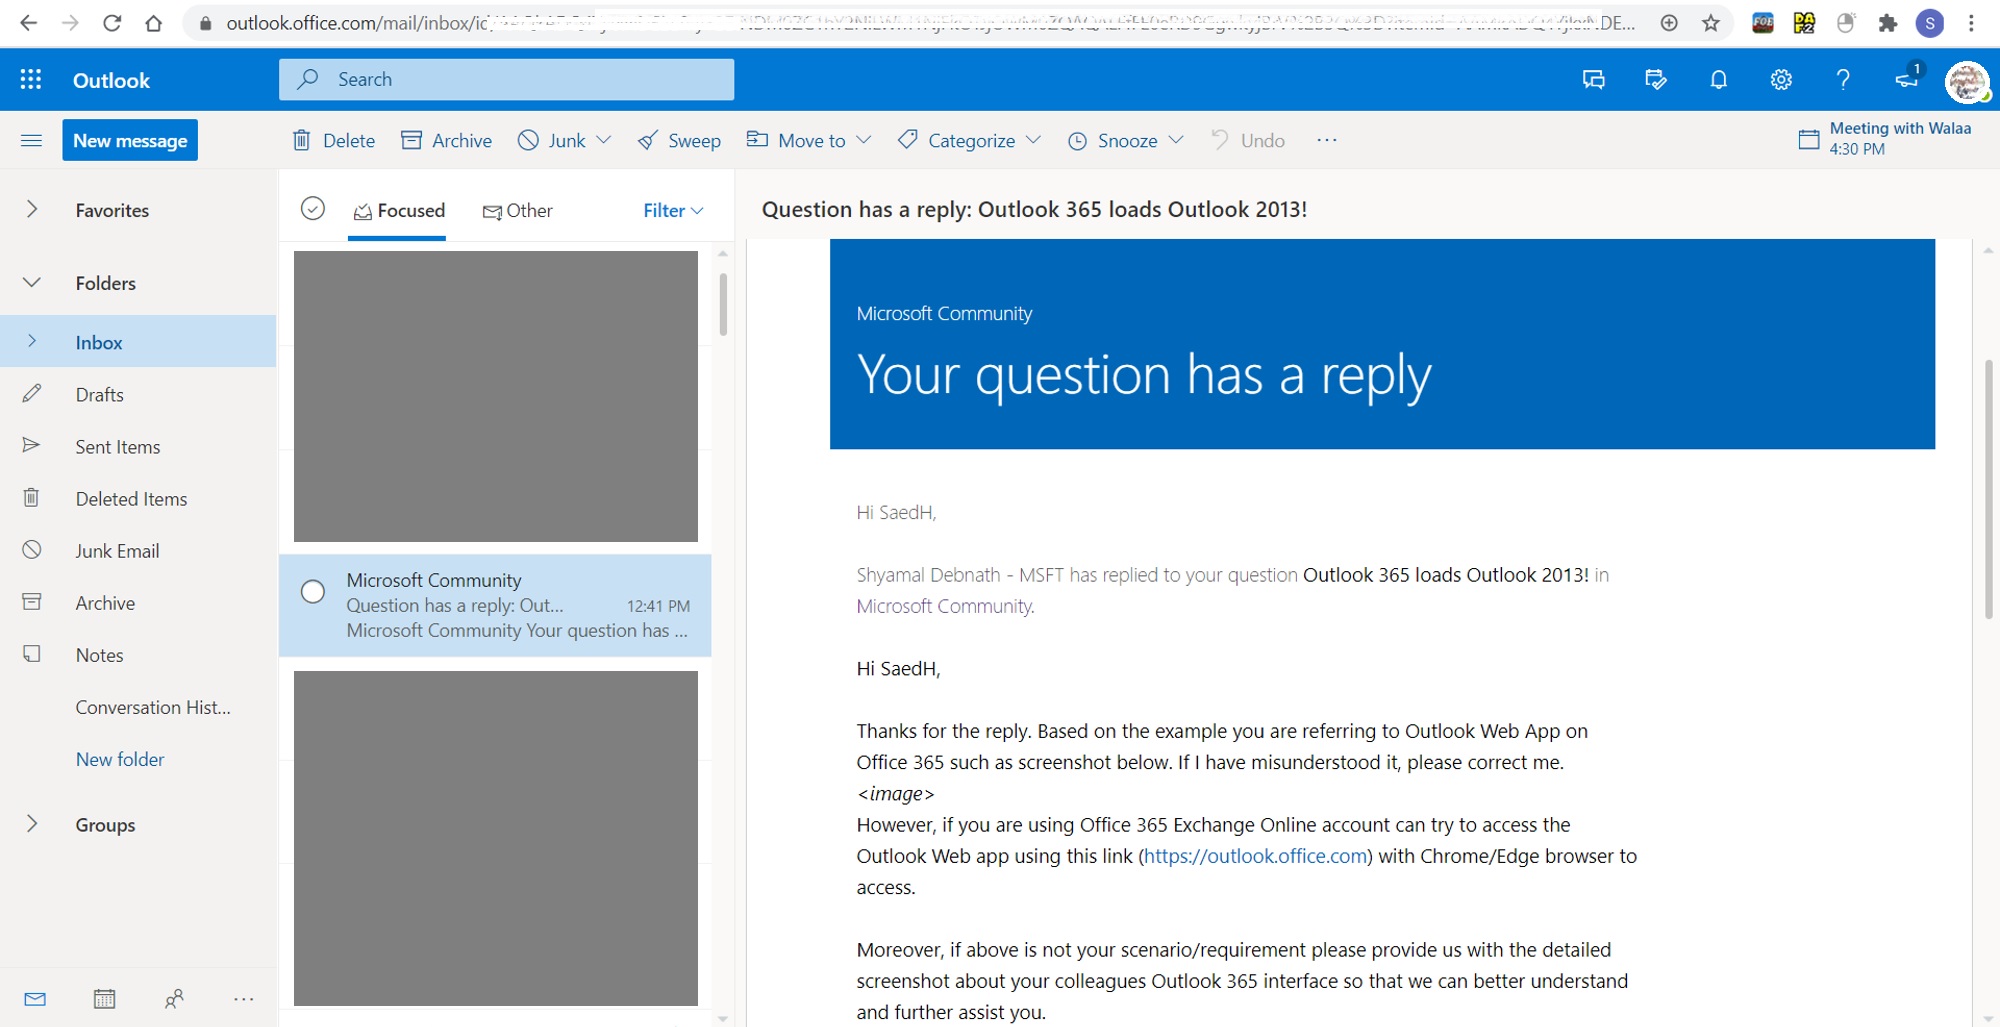Open Teams chat icon in header
This screenshot has height=1027, width=2000.
pyautogui.click(x=1594, y=80)
